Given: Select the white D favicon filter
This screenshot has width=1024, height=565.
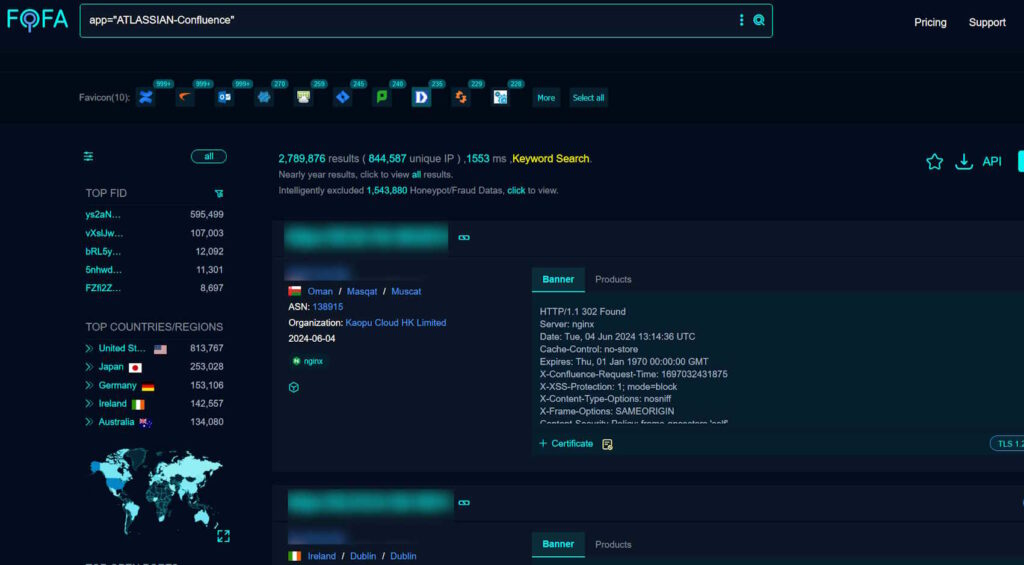Looking at the screenshot, I should 421,97.
